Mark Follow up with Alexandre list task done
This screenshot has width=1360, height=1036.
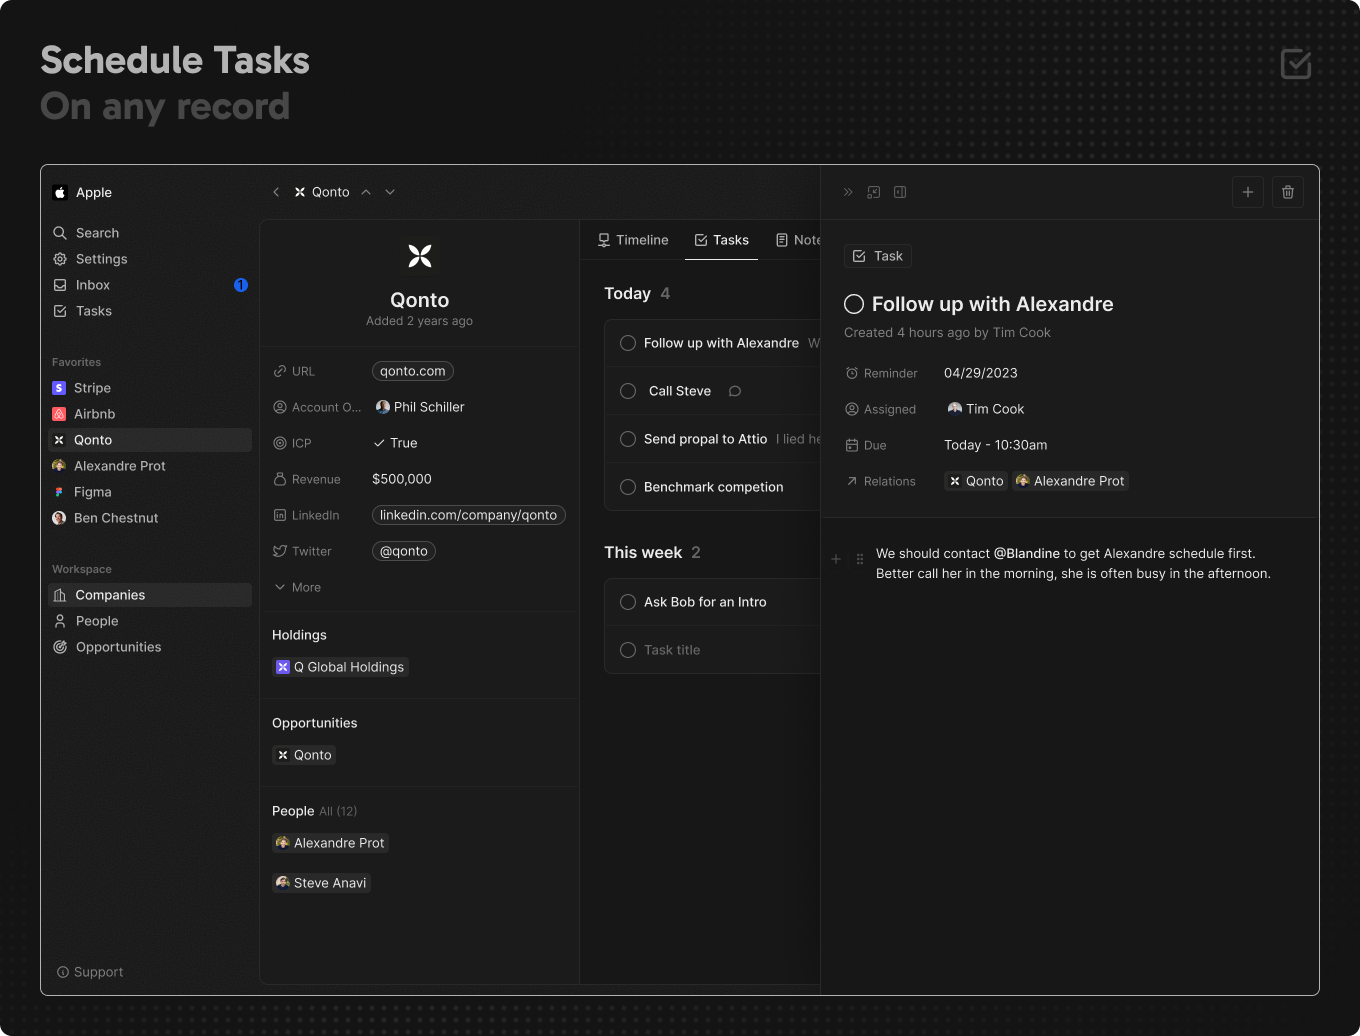tap(628, 343)
